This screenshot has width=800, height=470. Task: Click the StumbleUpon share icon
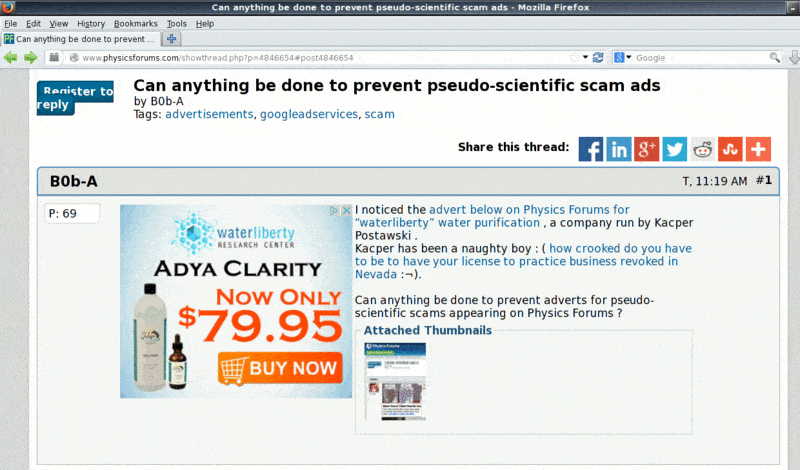730,149
